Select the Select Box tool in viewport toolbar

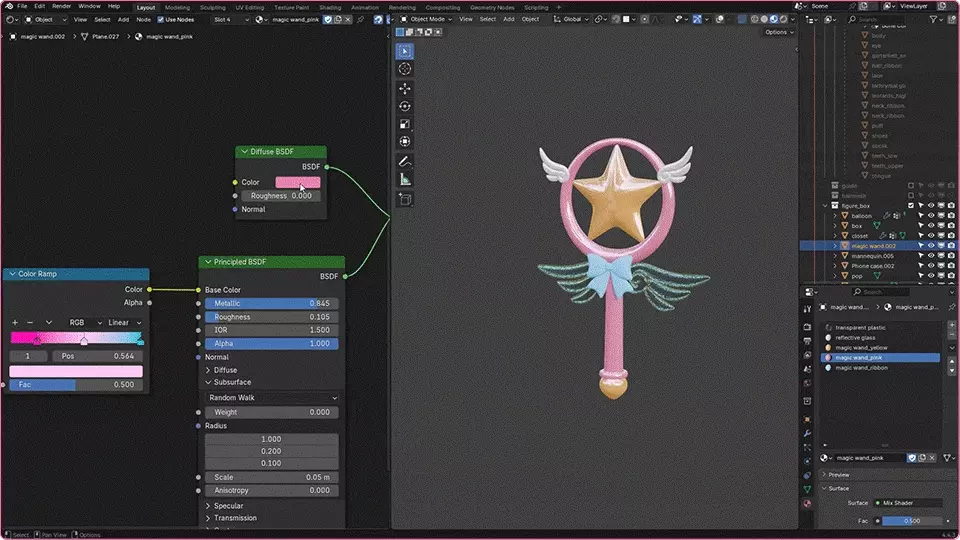pyautogui.click(x=405, y=51)
